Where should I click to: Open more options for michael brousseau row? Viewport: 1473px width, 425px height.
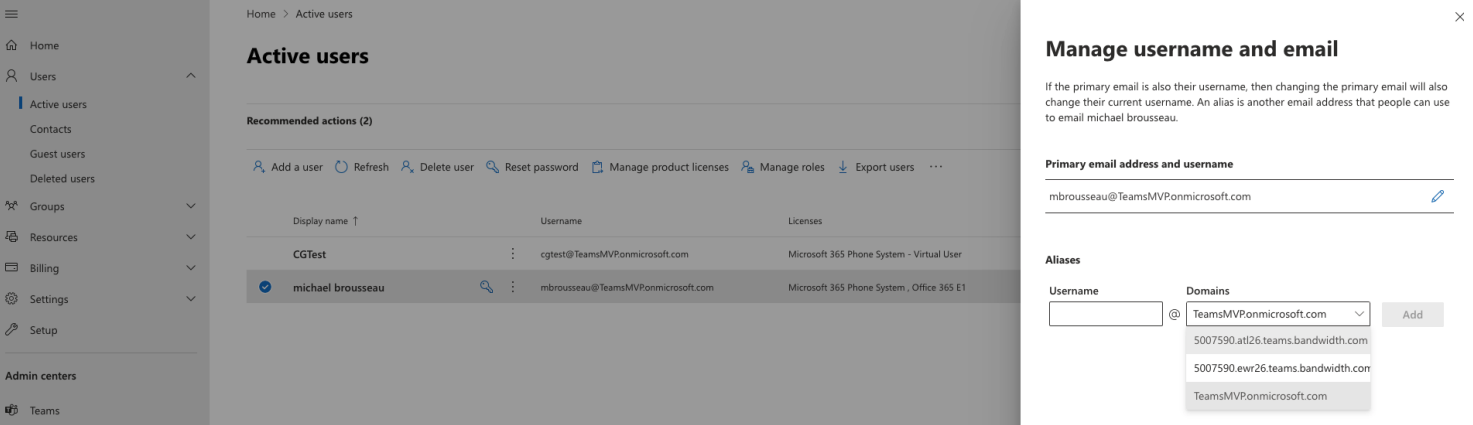(x=514, y=287)
